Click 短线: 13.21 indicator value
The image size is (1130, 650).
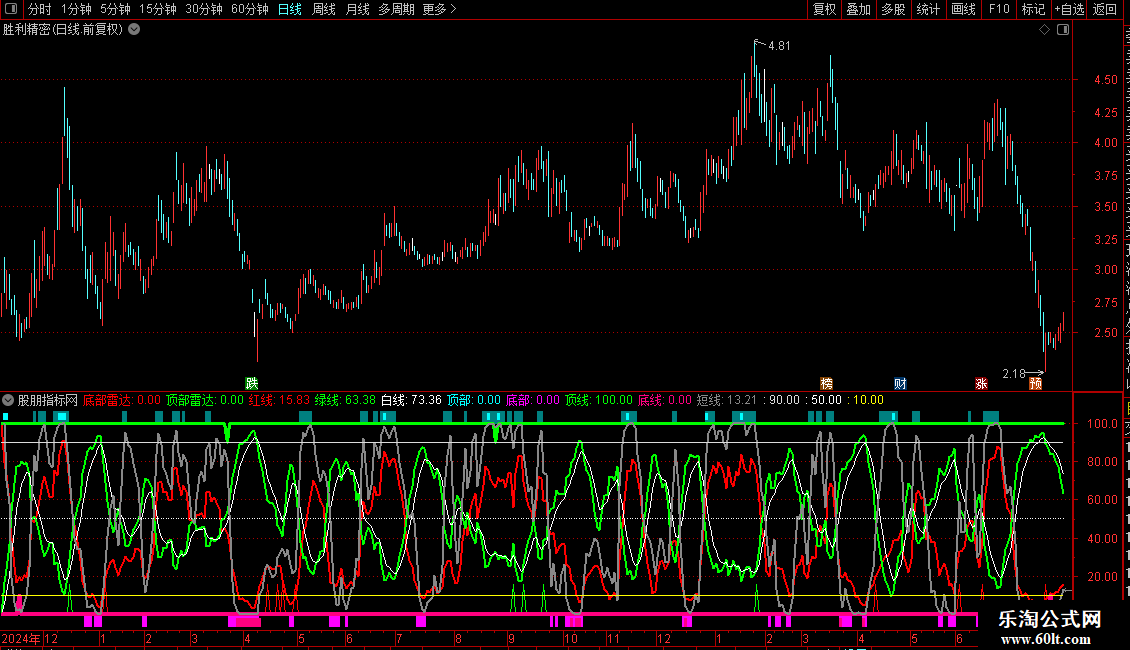[x=727, y=400]
